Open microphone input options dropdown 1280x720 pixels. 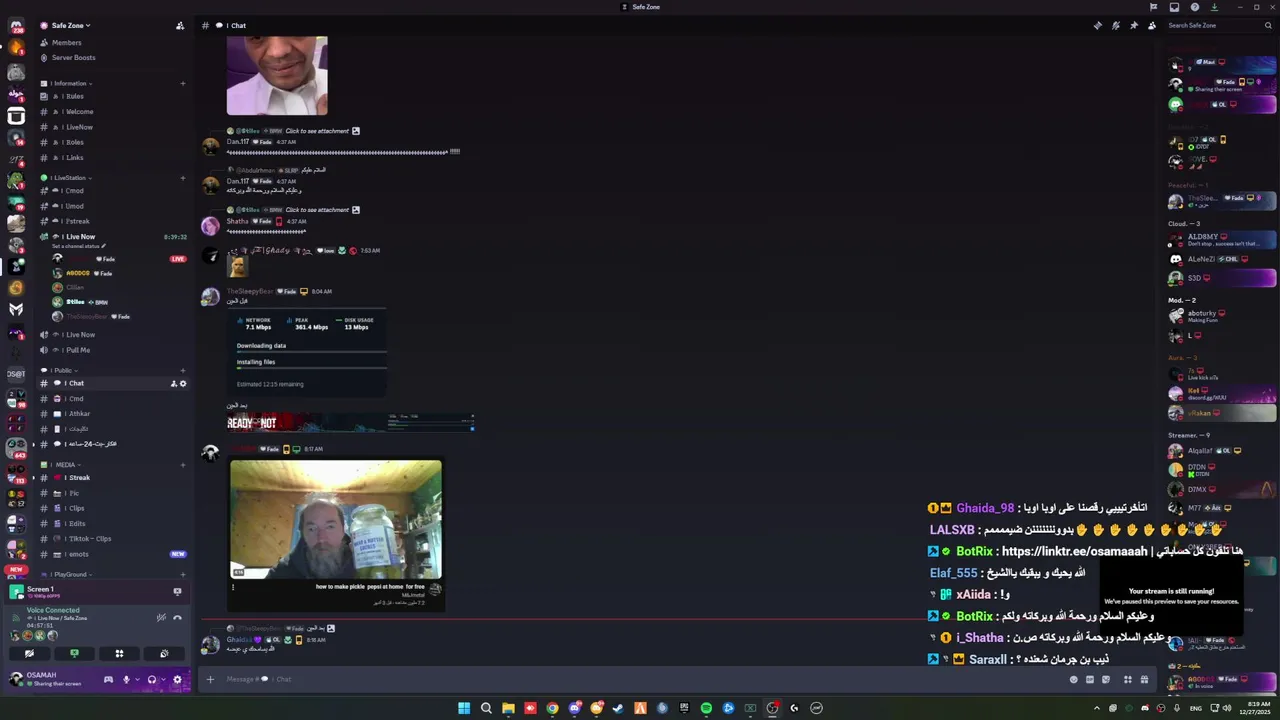pyautogui.click(x=136, y=679)
